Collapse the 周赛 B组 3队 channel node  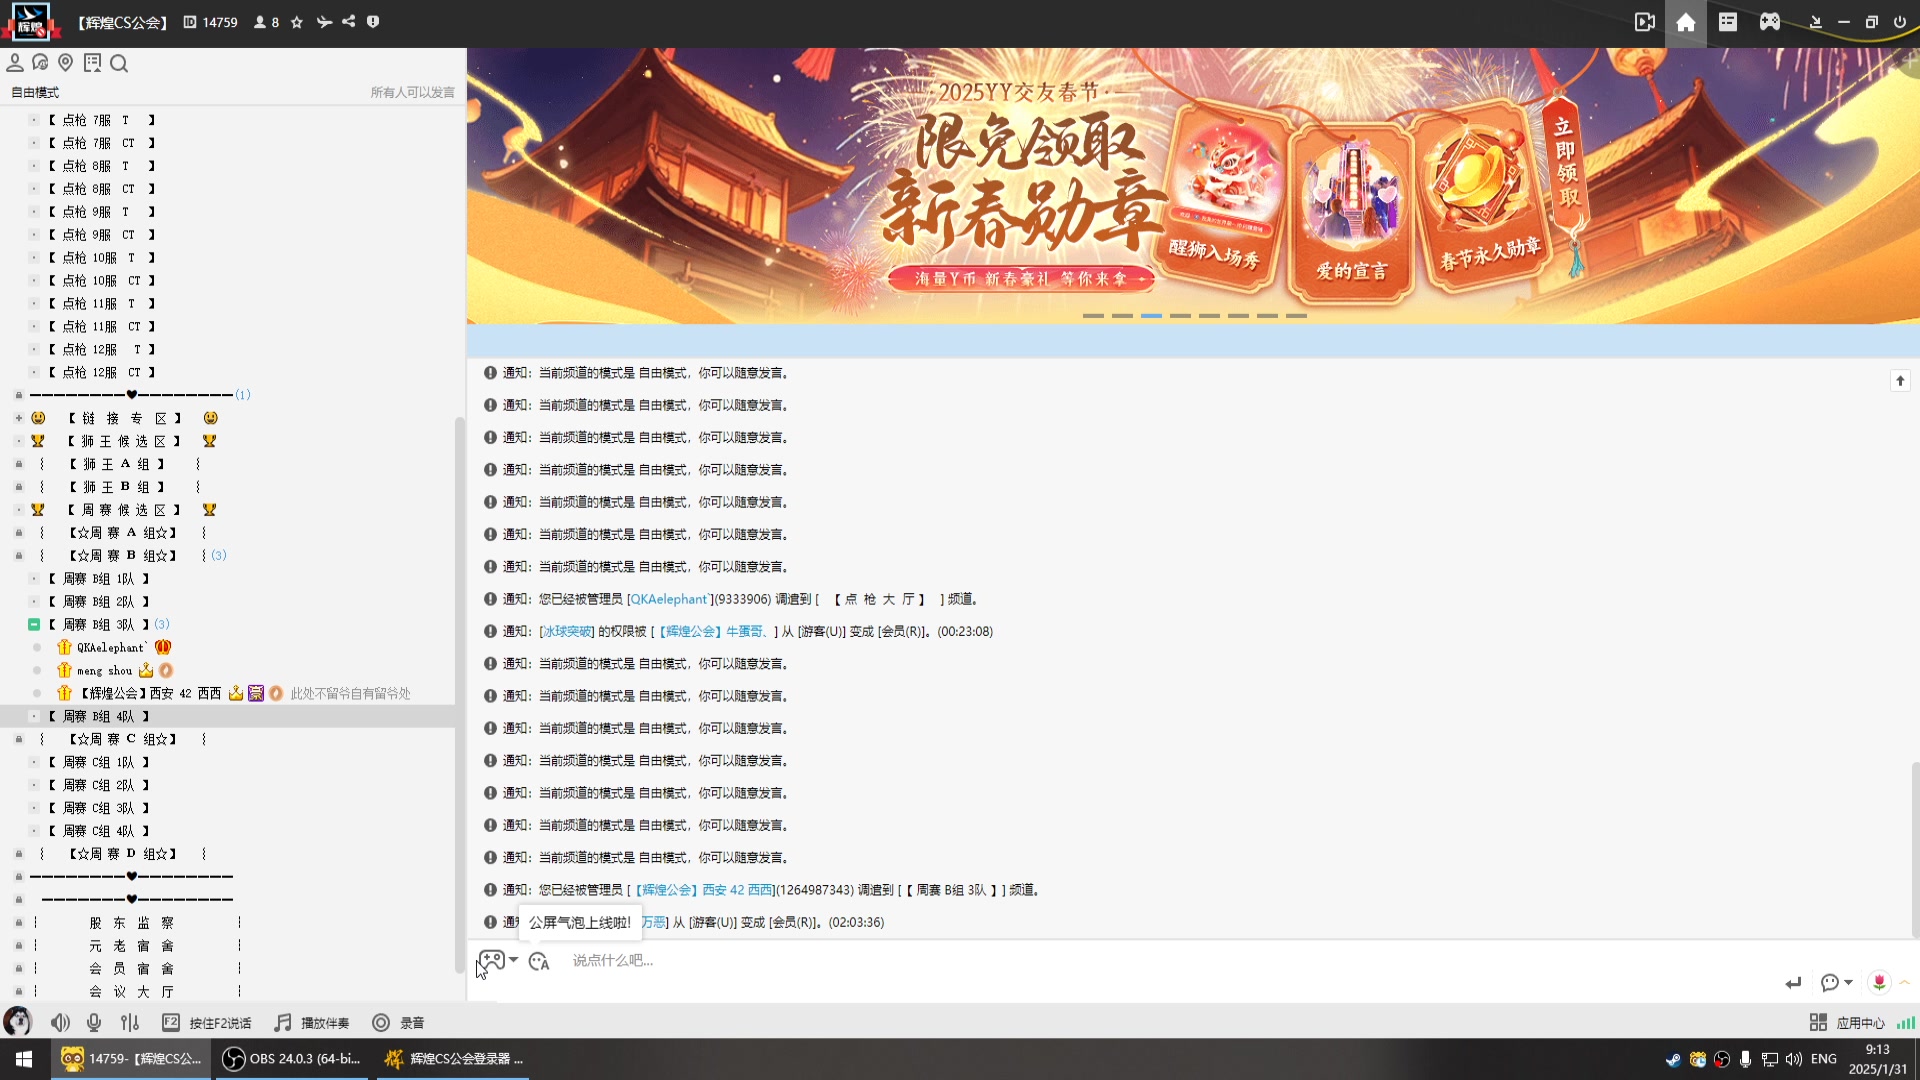(x=33, y=624)
